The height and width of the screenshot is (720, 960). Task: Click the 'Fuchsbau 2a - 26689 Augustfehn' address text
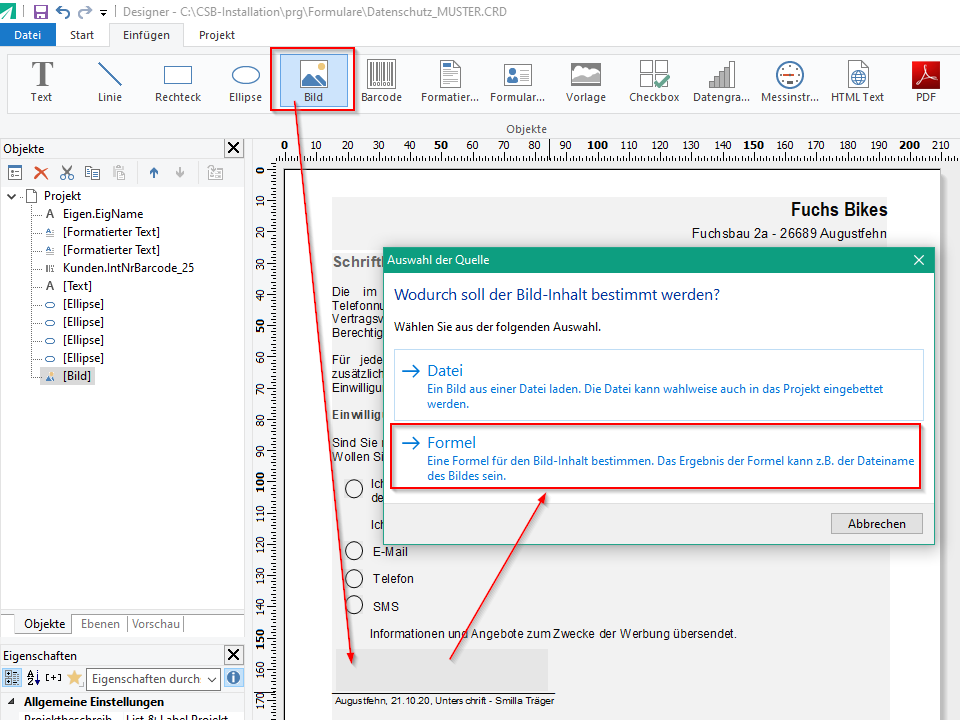789,233
